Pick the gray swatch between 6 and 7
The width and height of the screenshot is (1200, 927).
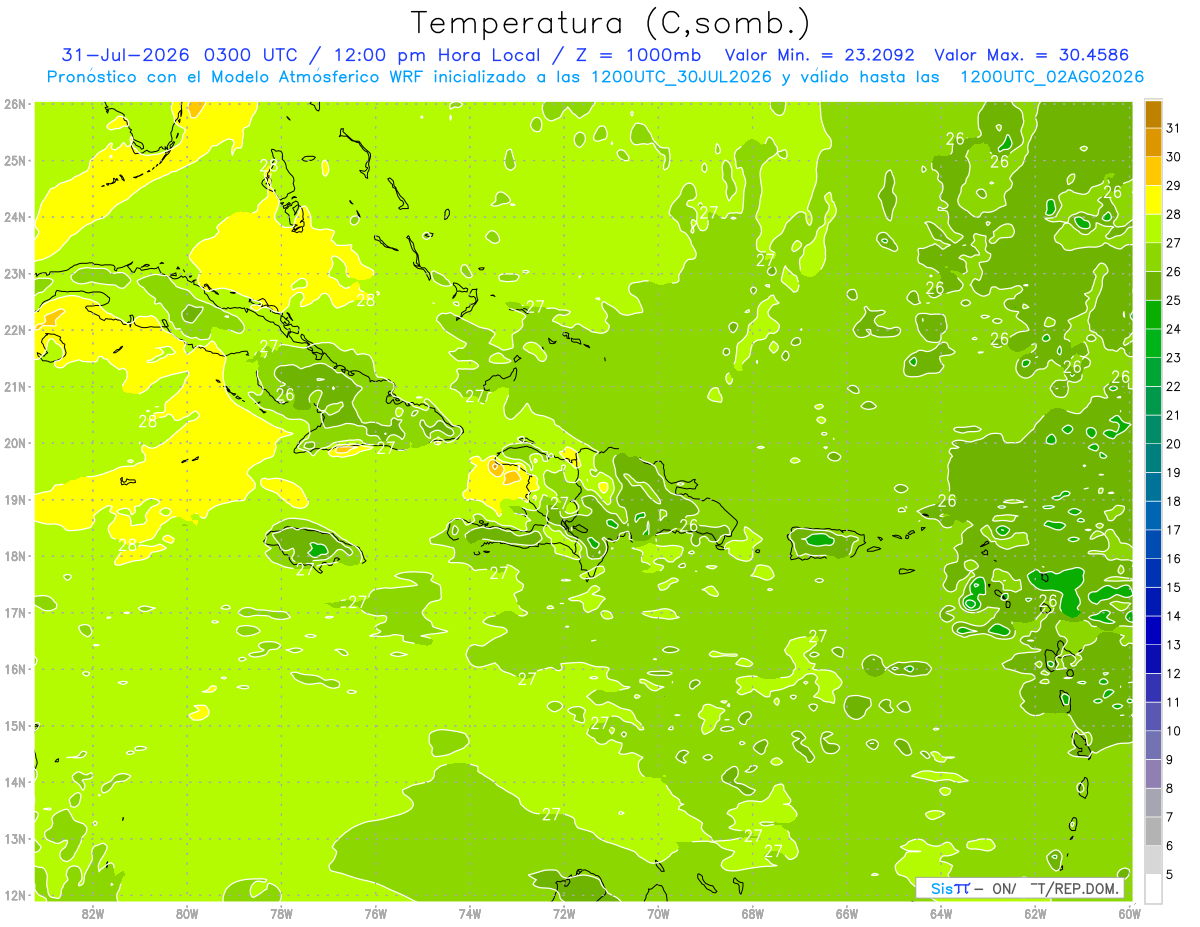point(1153,831)
